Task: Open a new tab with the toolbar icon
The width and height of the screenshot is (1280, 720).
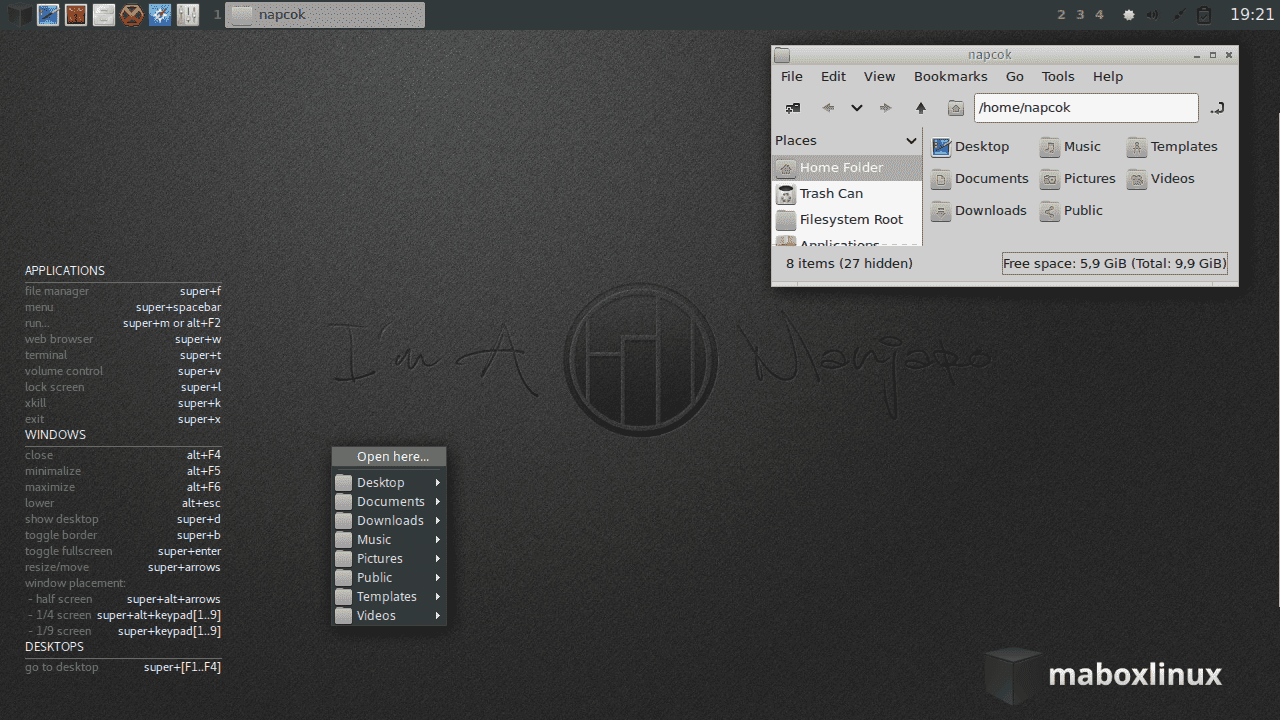Action: 793,107
